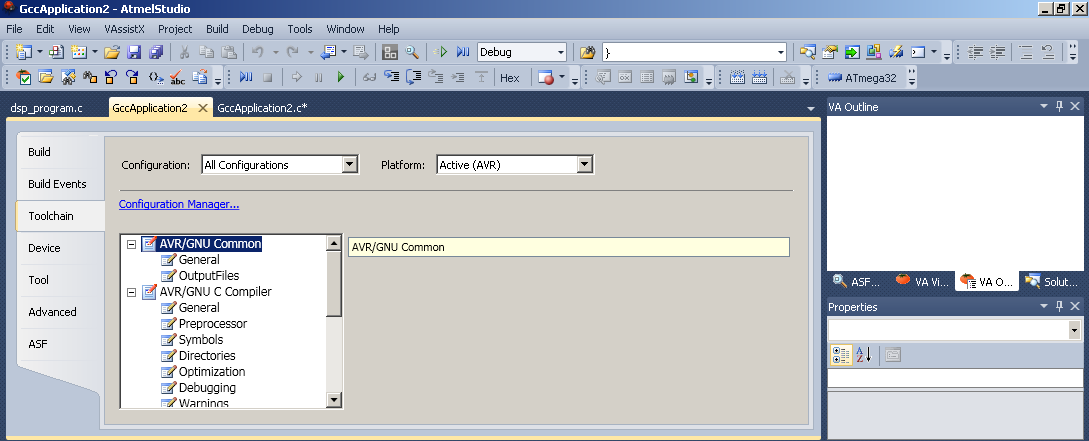Click the VA spell check abc icon
This screenshot has height=441, width=1089.
click(x=177, y=77)
